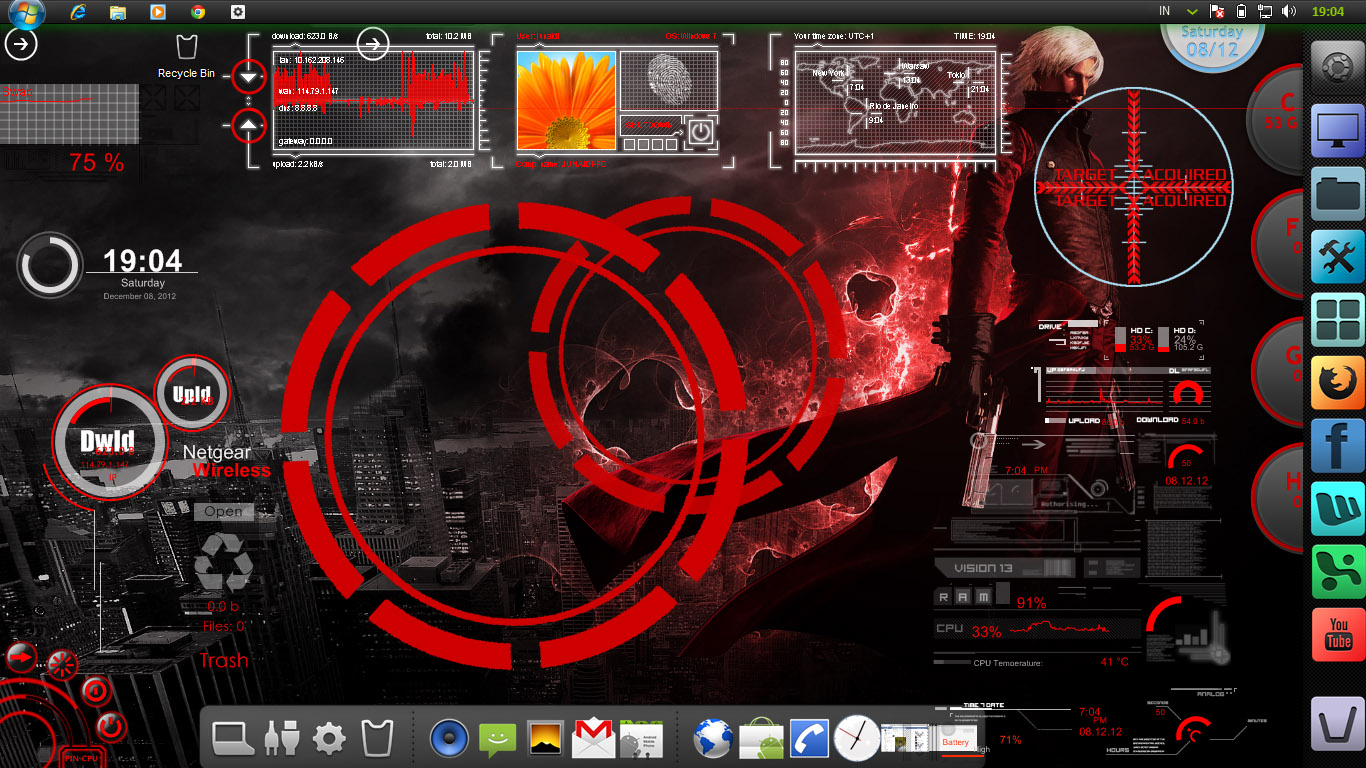Click the Open button above the Trash widget
This screenshot has height=768, width=1366.
(222, 511)
